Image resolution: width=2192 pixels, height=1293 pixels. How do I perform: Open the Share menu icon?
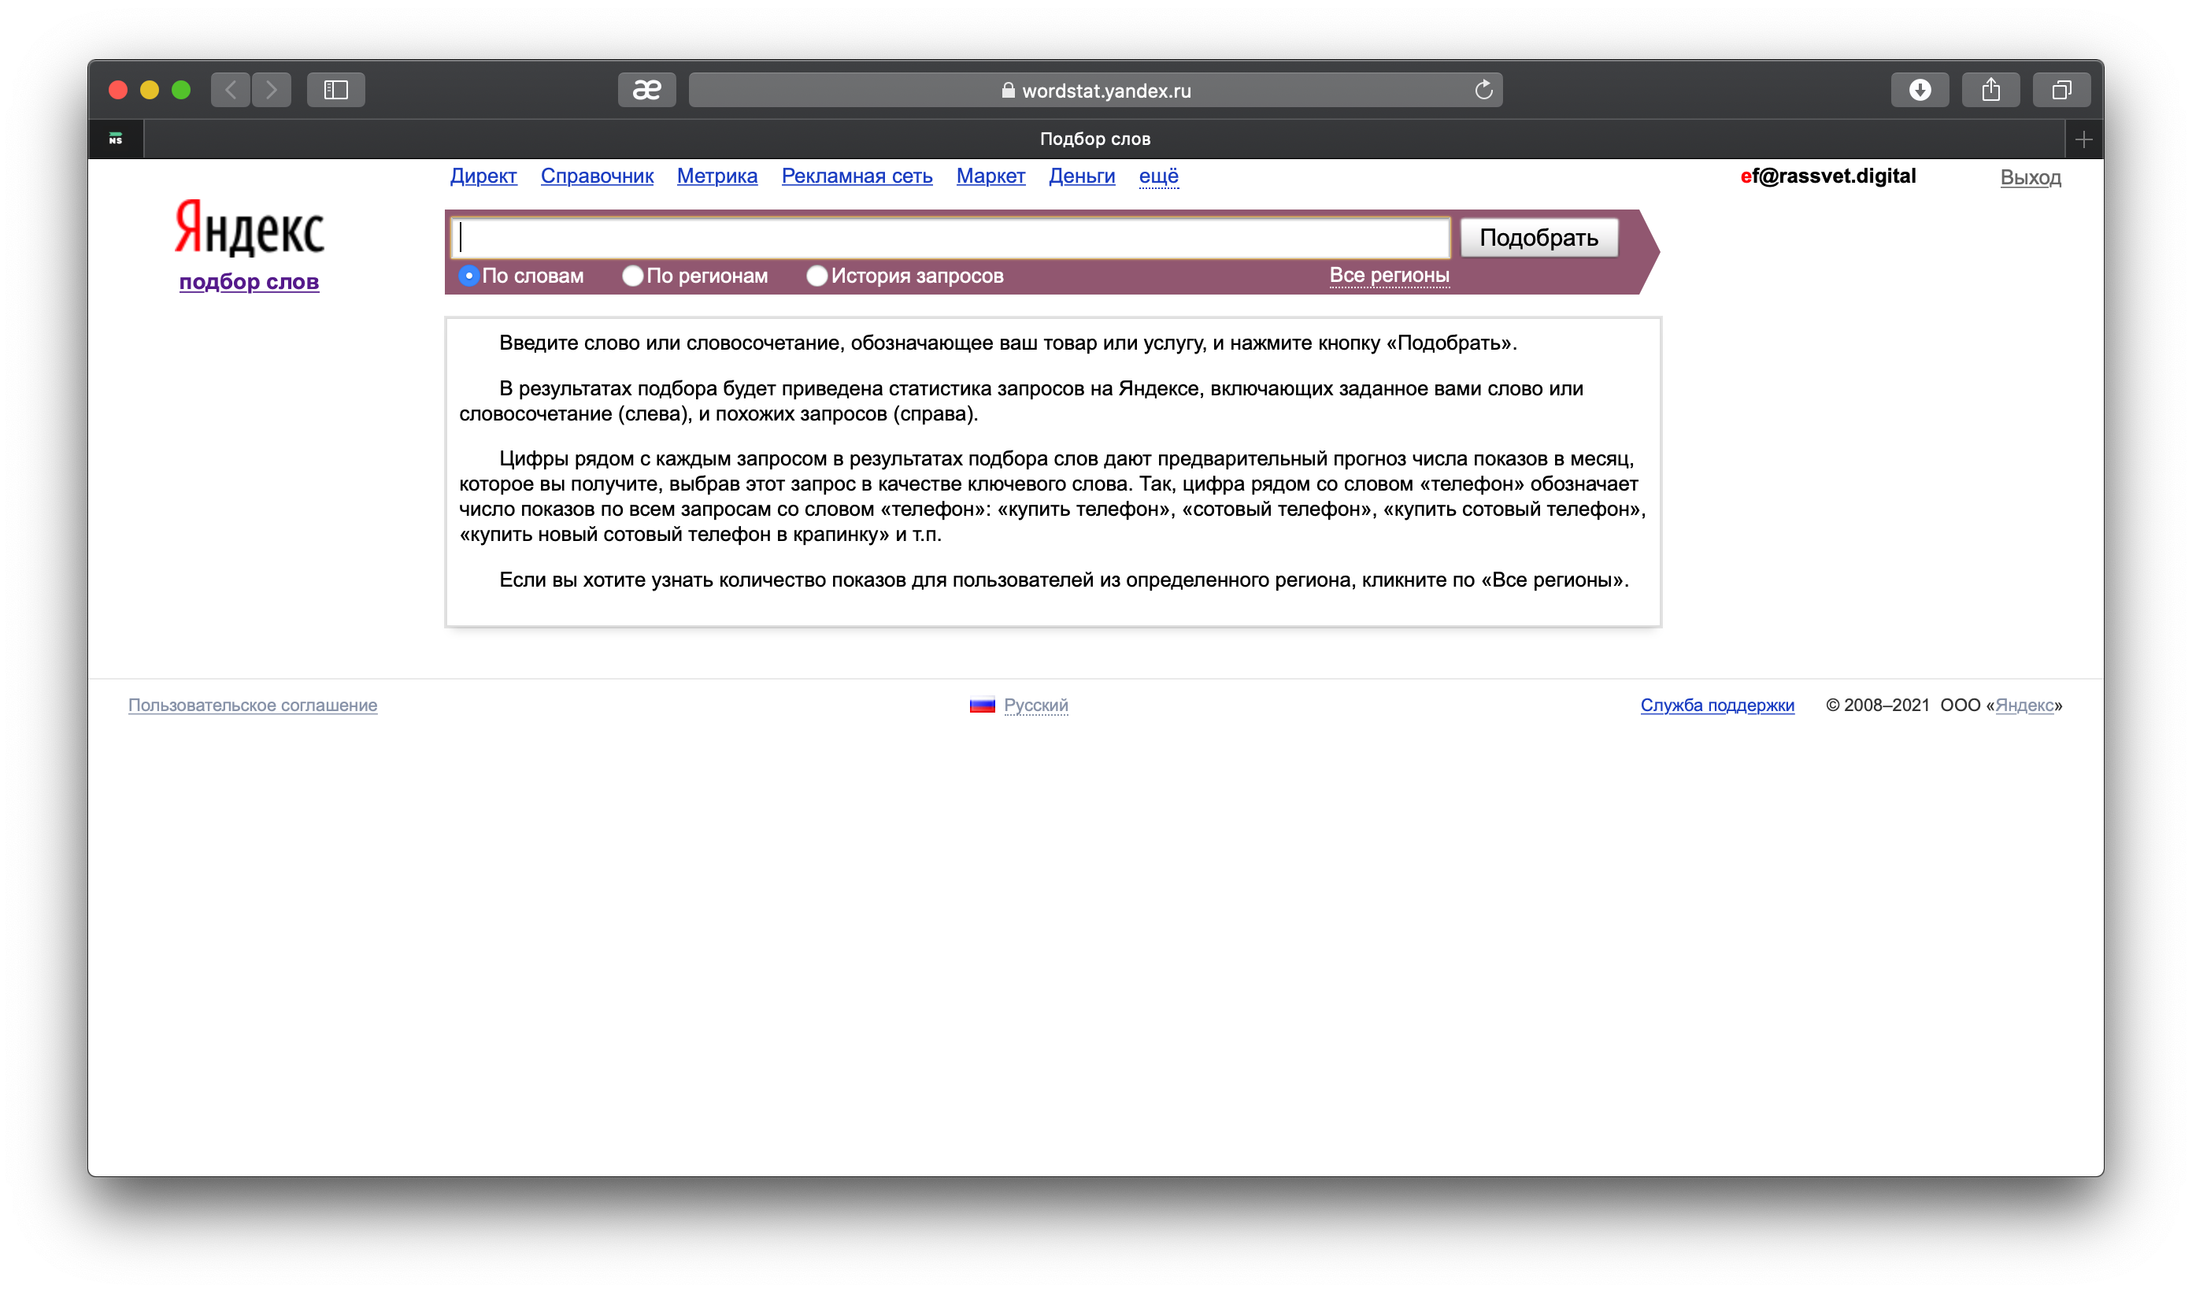pyautogui.click(x=1991, y=90)
